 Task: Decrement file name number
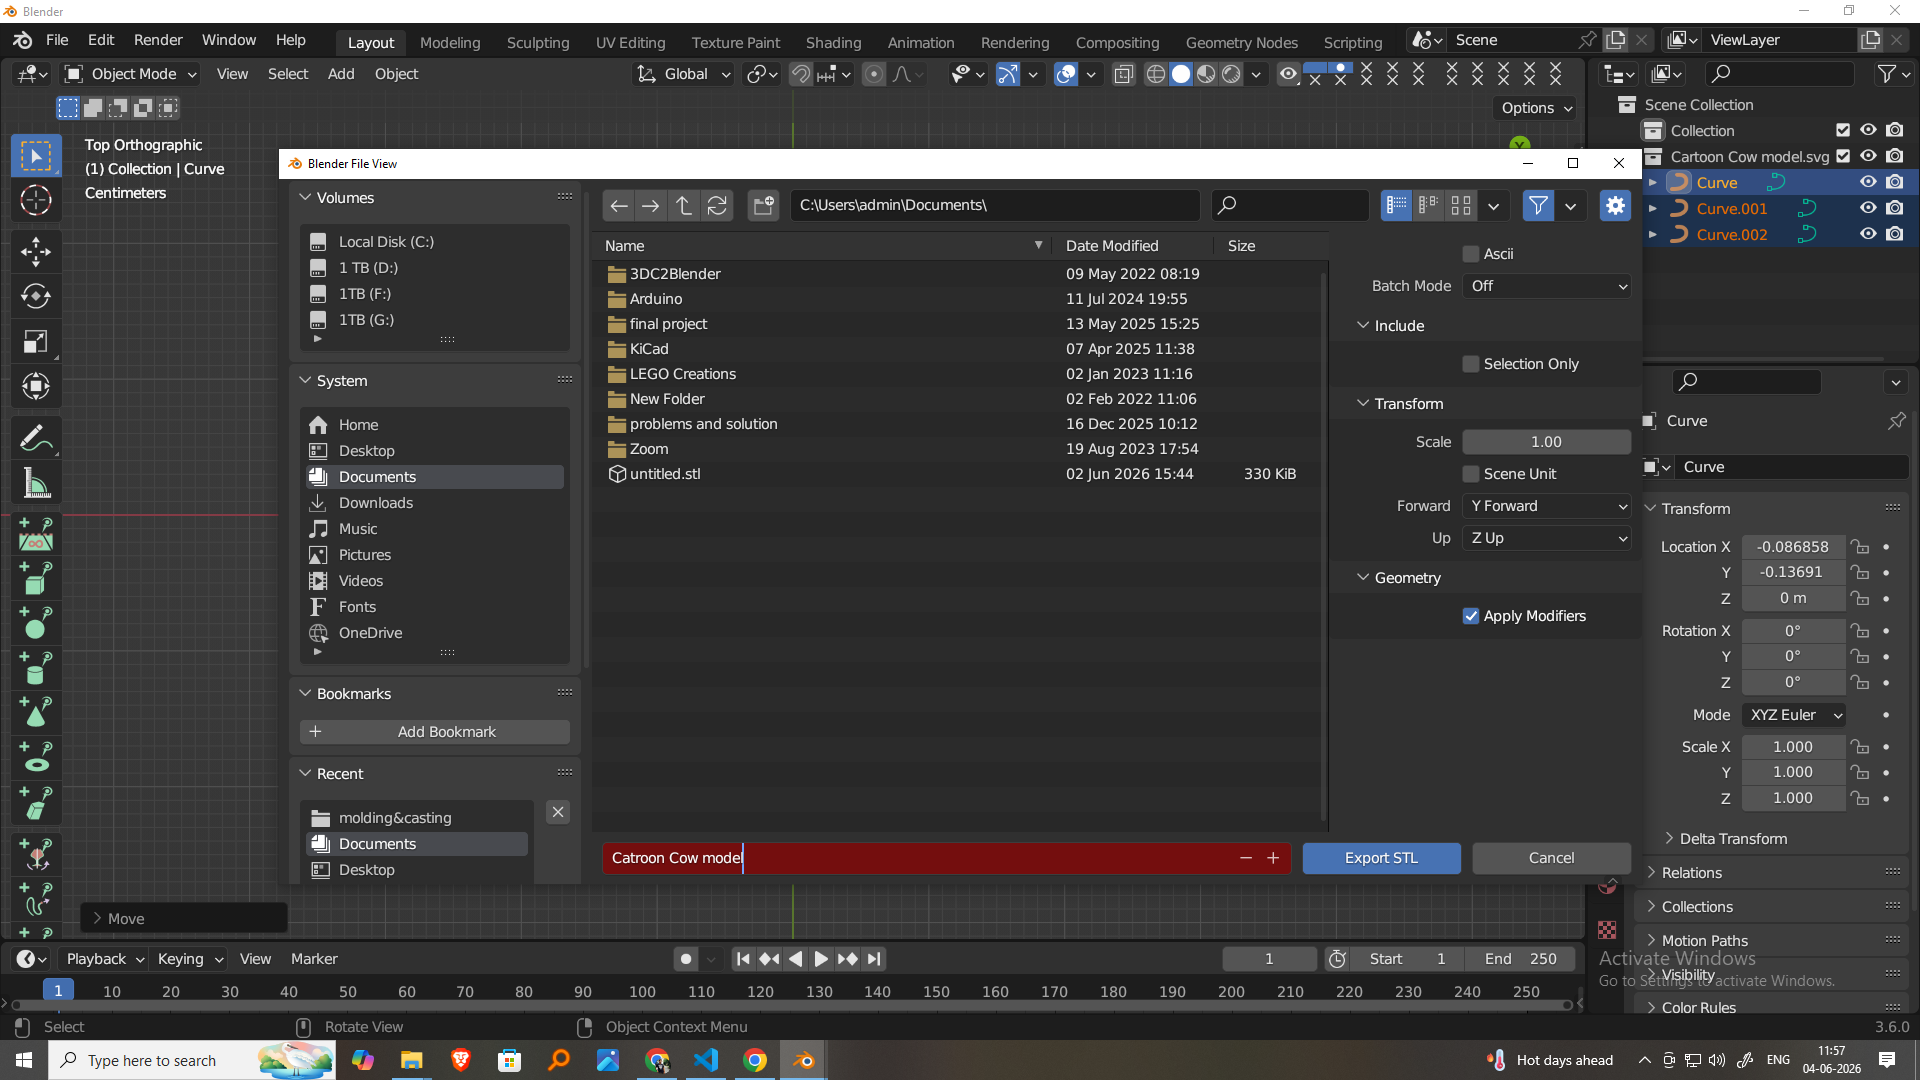[x=1246, y=858]
